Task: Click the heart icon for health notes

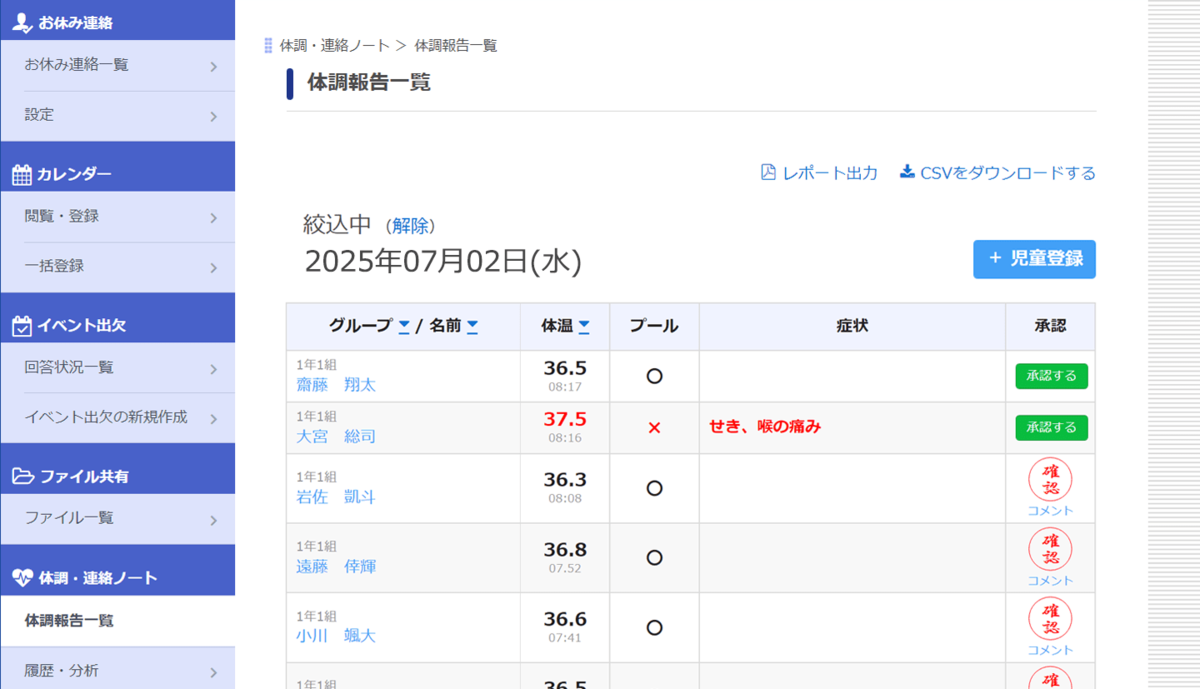Action: pyautogui.click(x=22, y=578)
